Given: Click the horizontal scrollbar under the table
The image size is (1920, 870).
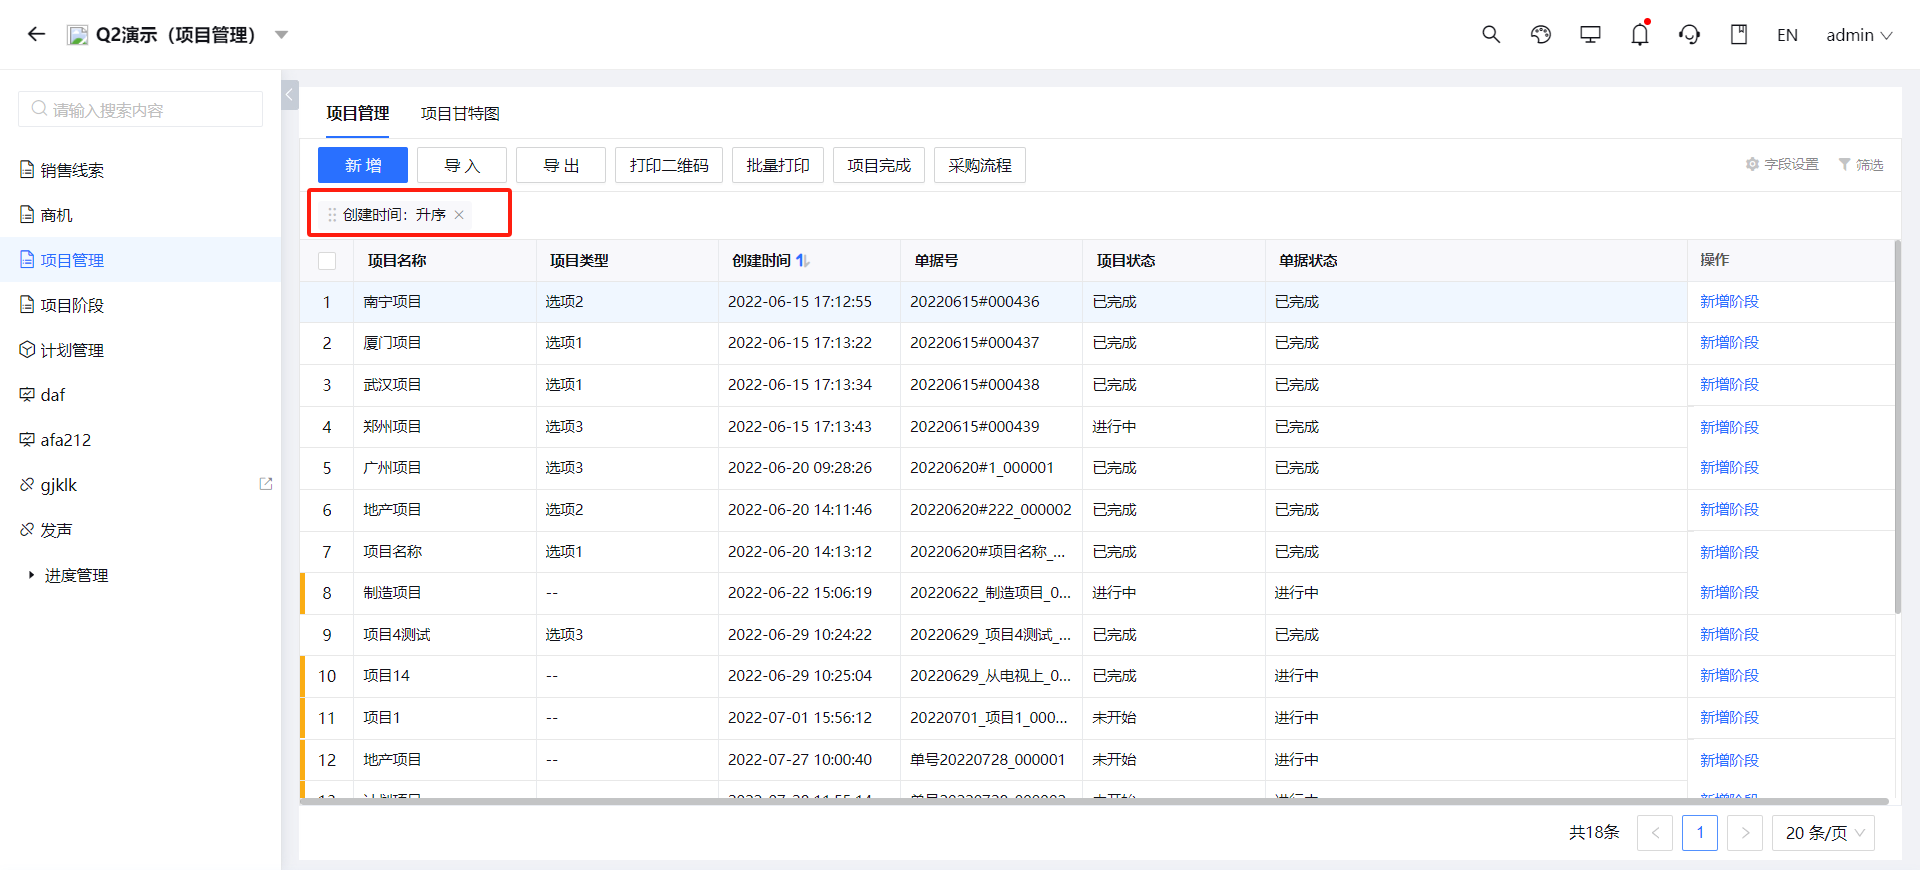Looking at the screenshot, I should coord(1093,801).
